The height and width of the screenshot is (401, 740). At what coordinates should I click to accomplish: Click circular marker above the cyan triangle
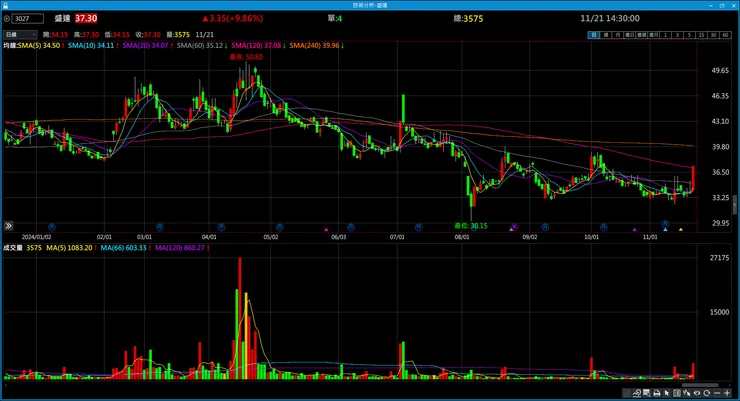[665, 224]
